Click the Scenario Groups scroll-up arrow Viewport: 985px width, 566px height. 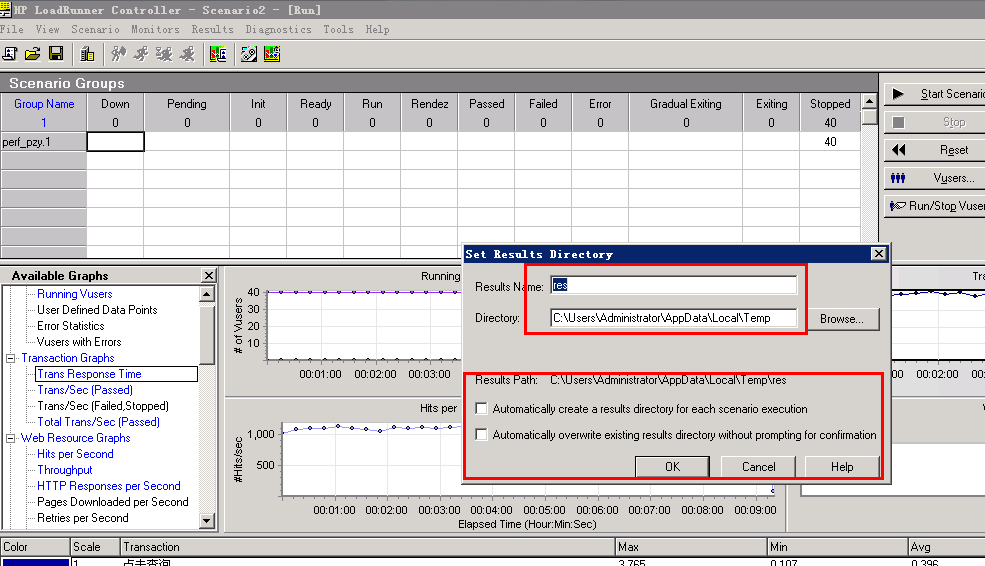pos(869,101)
